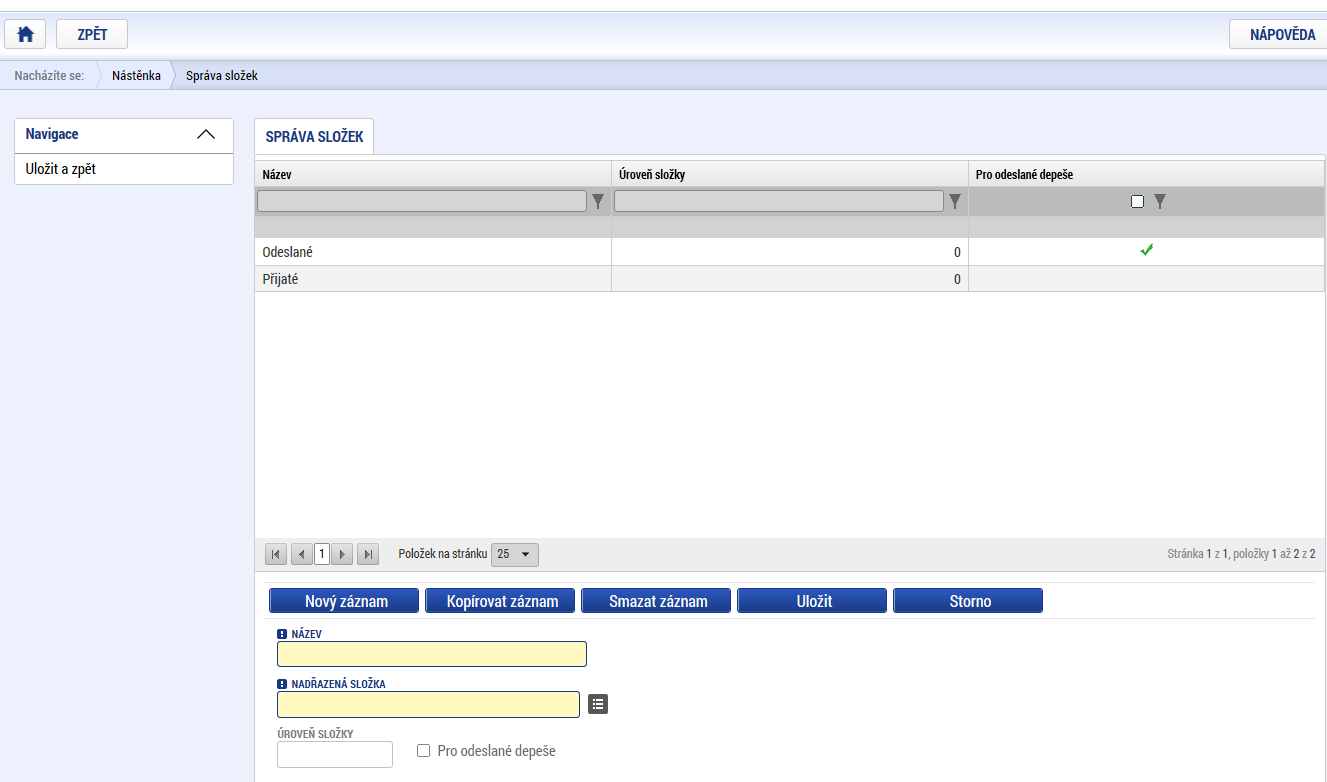Image resolution: width=1327 pixels, height=782 pixels.
Task: Click Úroveň value 0 in Odeslané row
Action: pos(957,252)
